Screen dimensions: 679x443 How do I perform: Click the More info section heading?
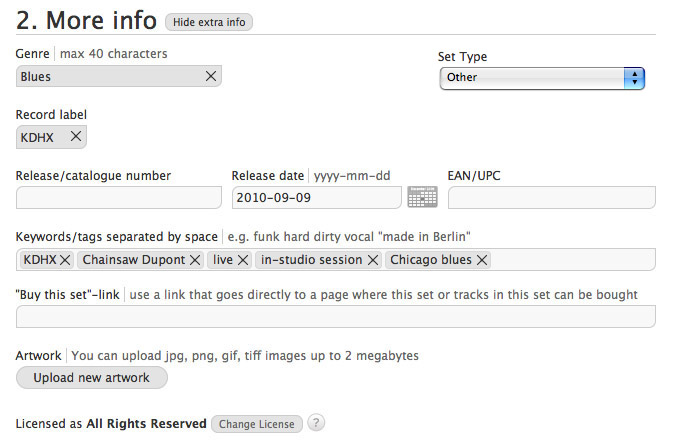pyautogui.click(x=87, y=20)
